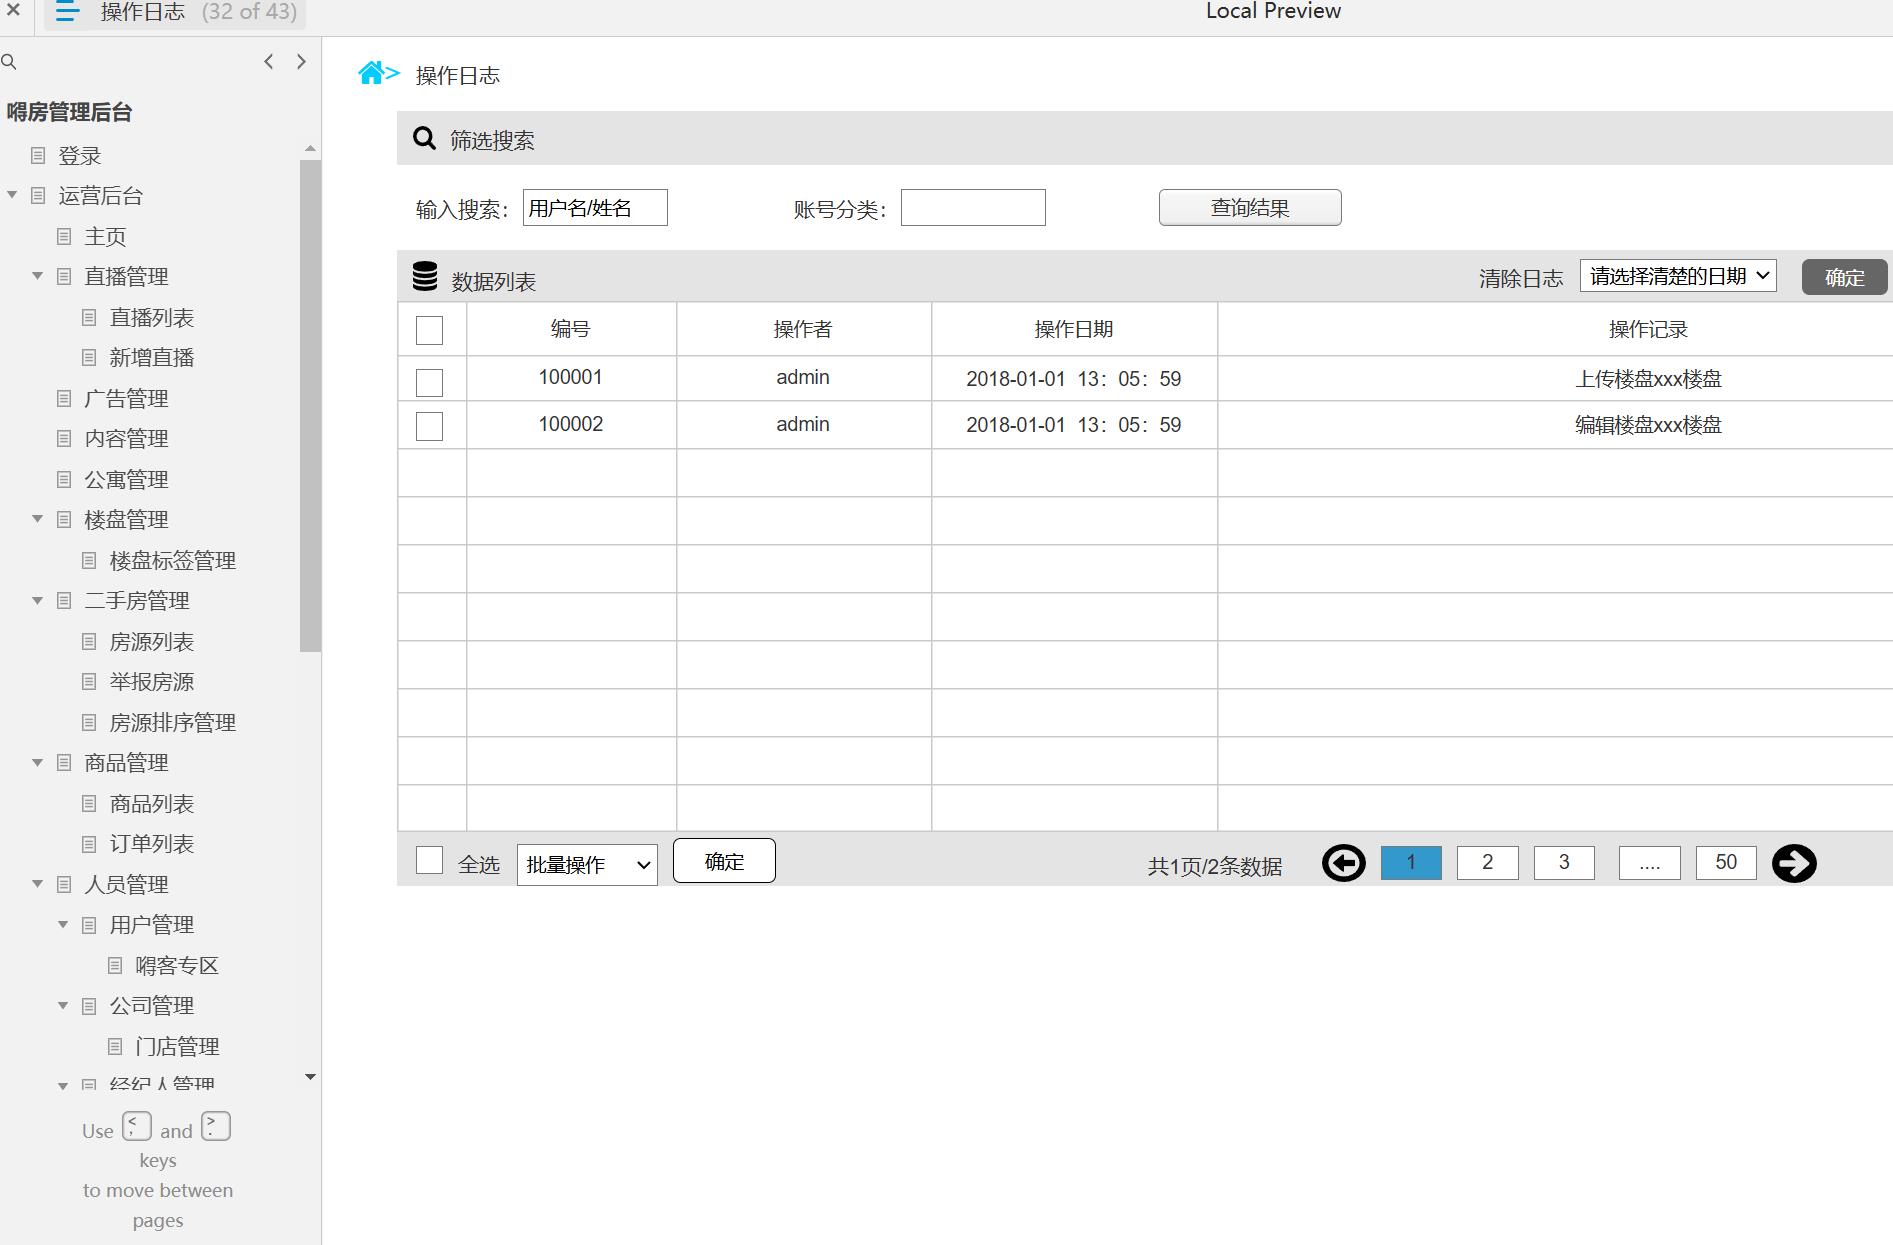Toggle the table header select-all checkbox
Viewport: 1893px width, 1245px height.
point(429,330)
